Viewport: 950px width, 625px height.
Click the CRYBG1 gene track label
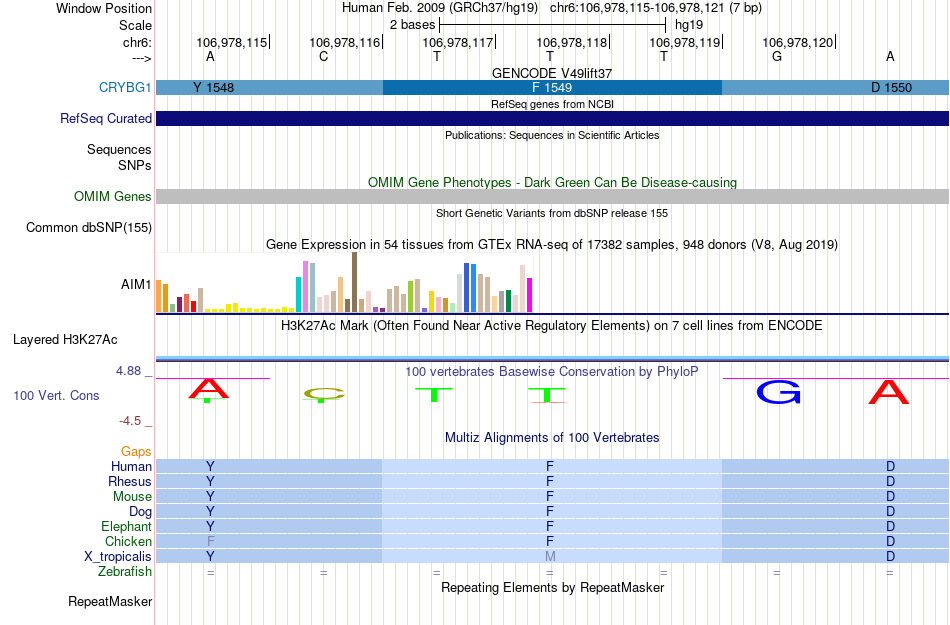[125, 87]
